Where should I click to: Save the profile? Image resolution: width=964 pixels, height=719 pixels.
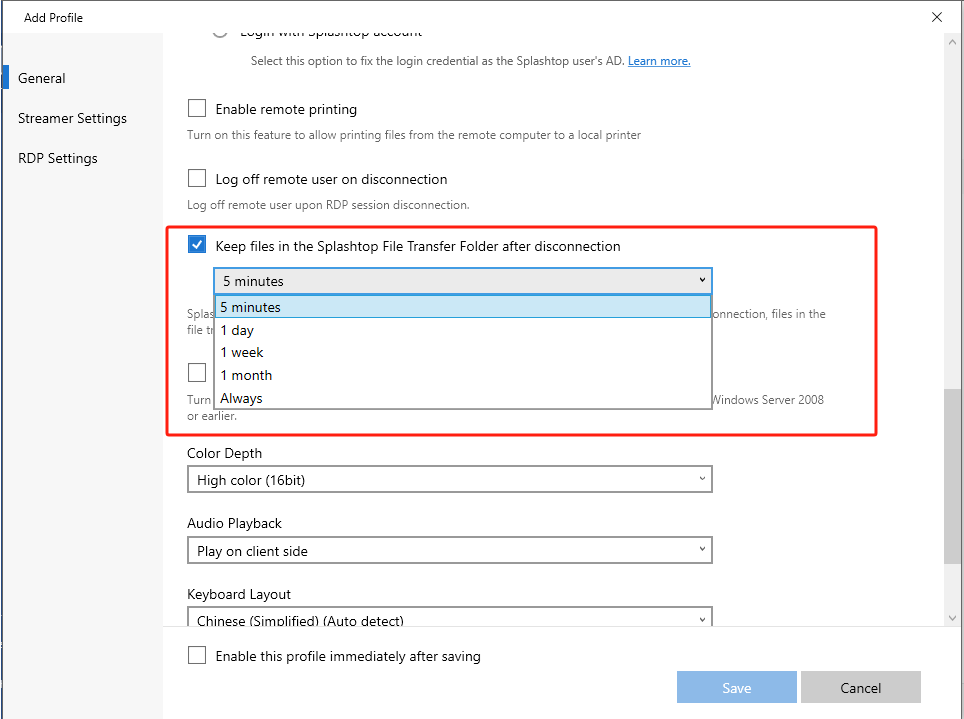tap(737, 687)
